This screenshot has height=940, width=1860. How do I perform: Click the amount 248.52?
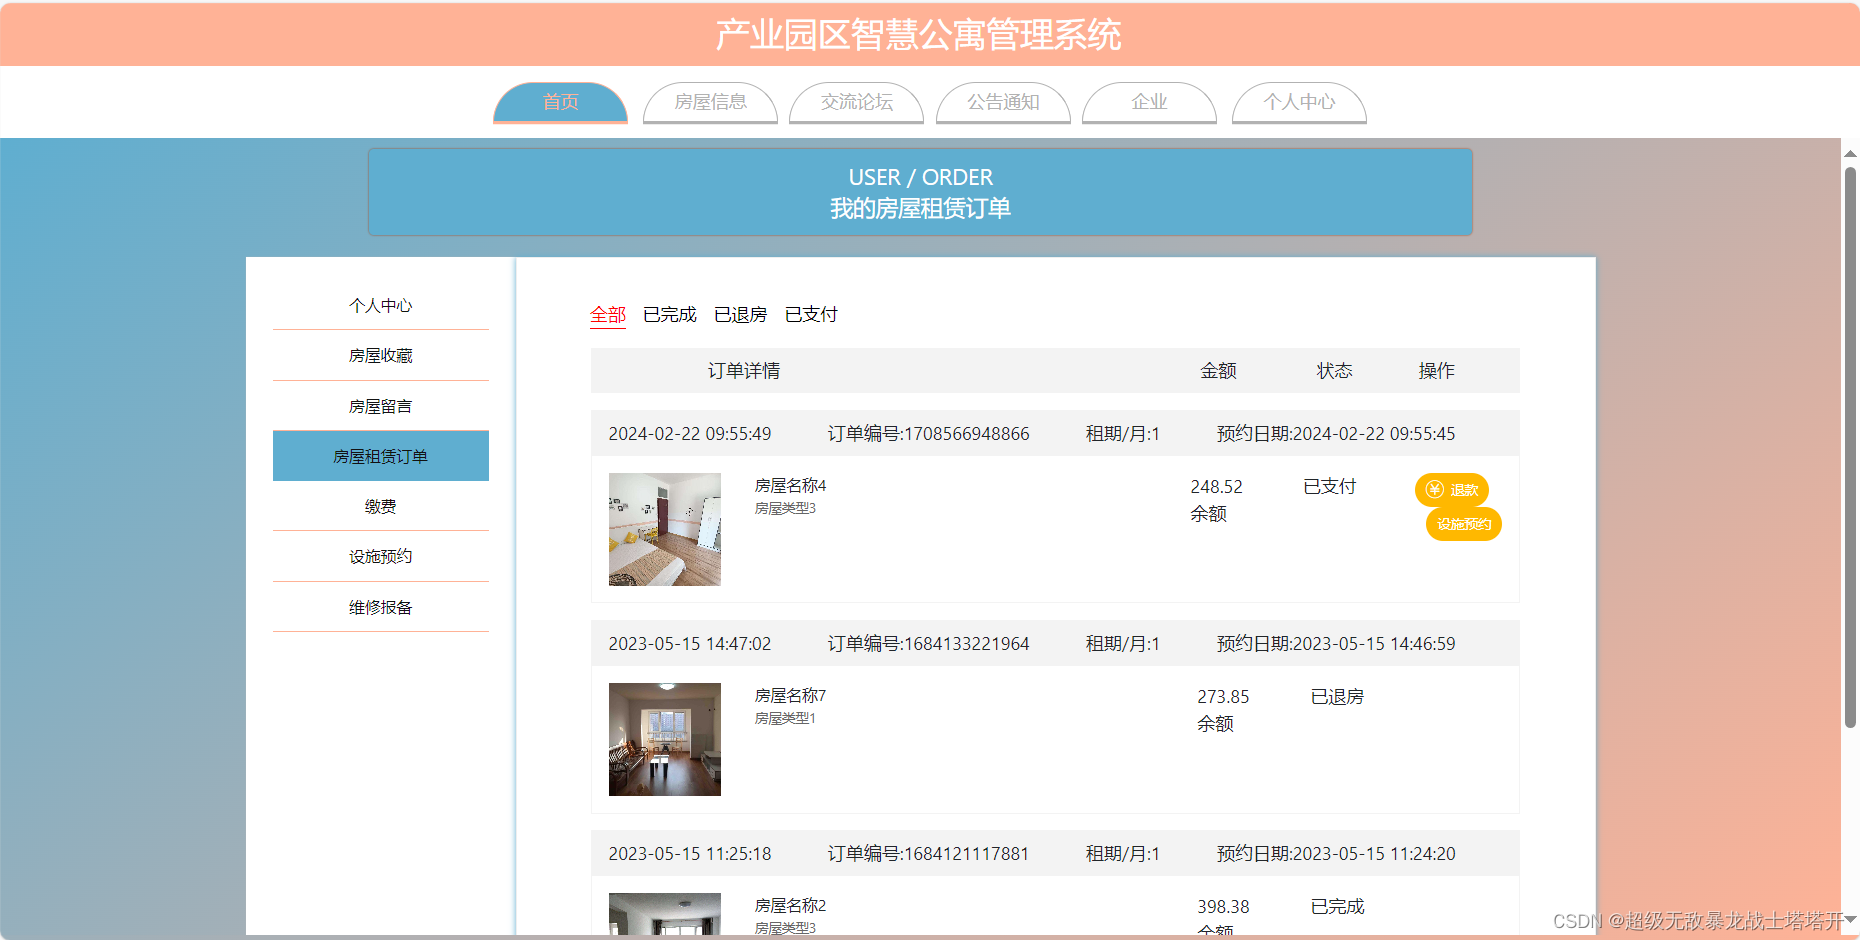pyautogui.click(x=1216, y=487)
